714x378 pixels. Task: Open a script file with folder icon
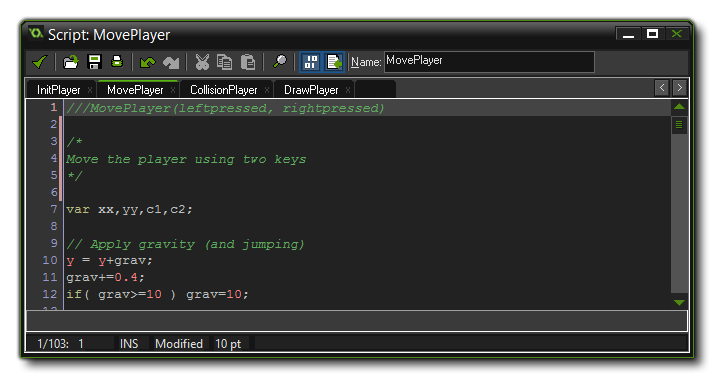click(x=71, y=62)
